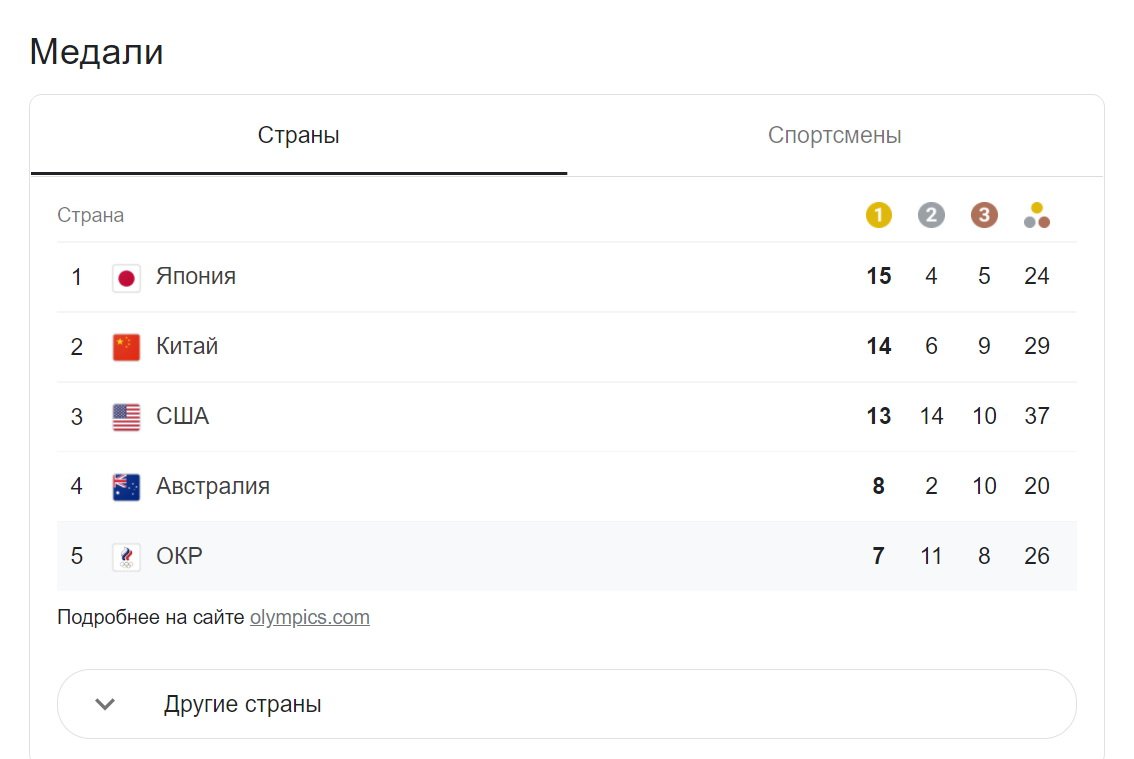Click the silver medal column icon

point(931,215)
